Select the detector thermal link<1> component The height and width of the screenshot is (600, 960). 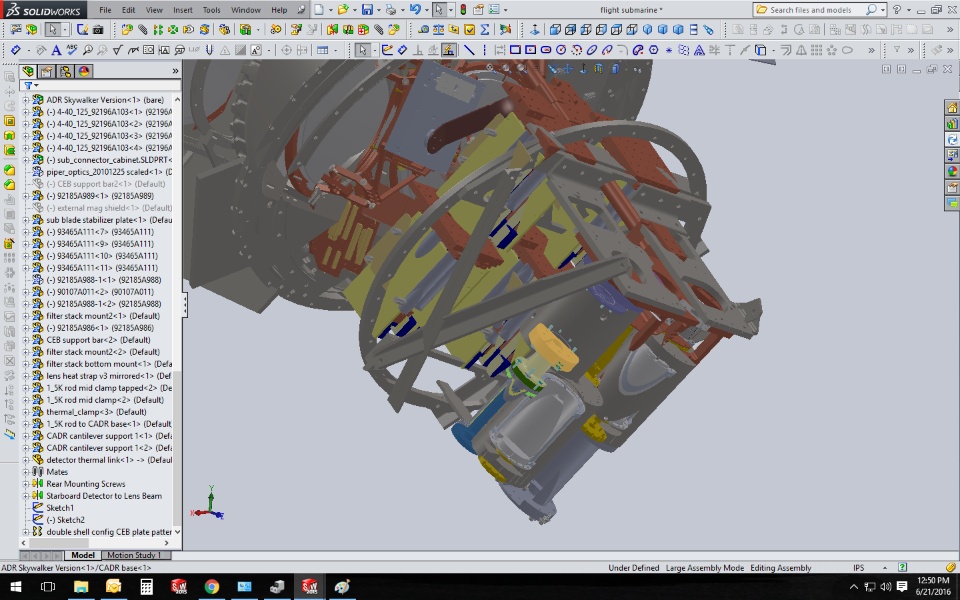[109, 460]
